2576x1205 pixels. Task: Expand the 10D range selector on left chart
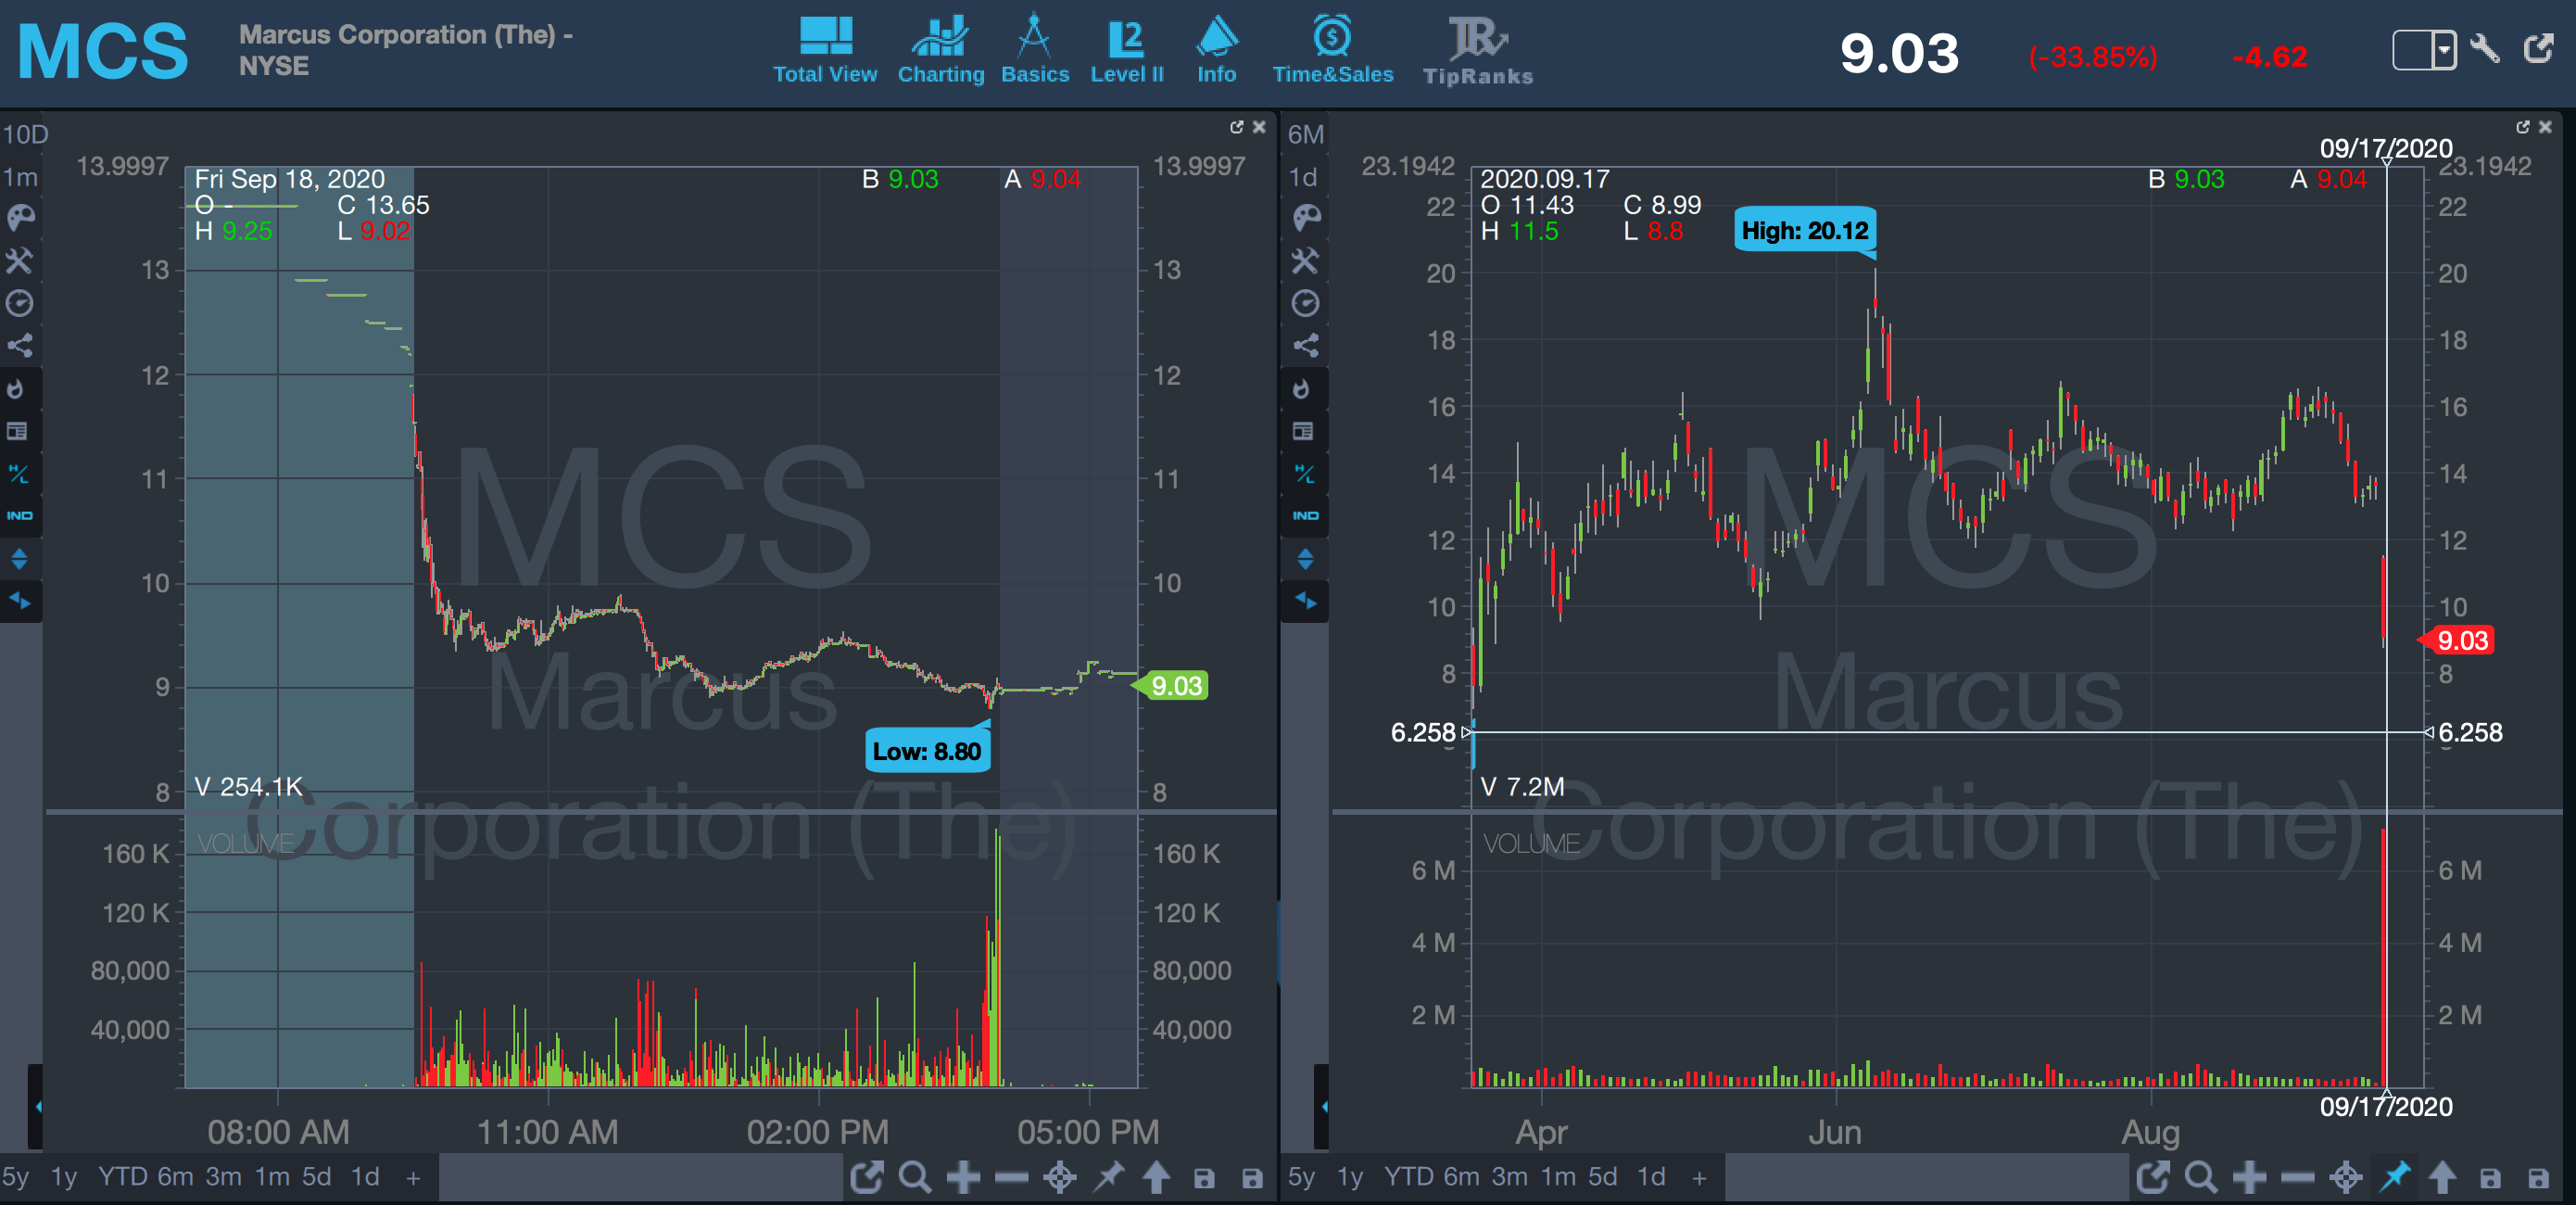(x=25, y=134)
